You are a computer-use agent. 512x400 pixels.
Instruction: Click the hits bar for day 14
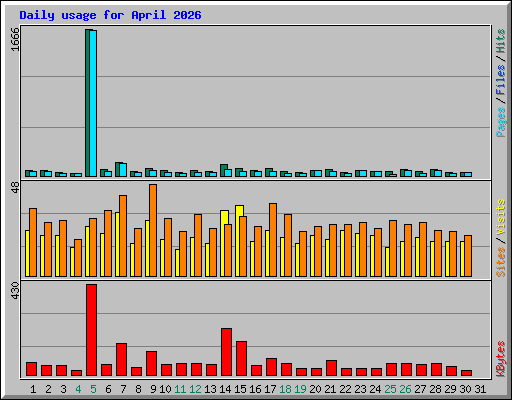(223, 170)
